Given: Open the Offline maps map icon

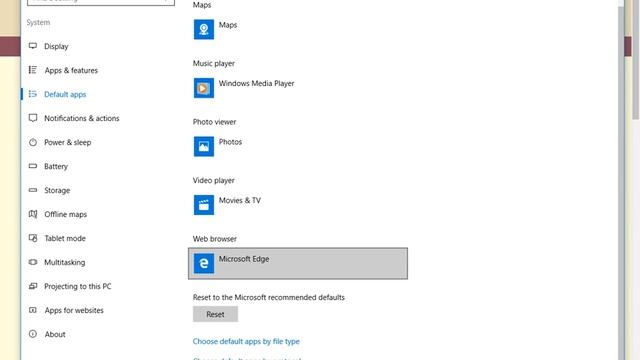Looking at the screenshot, I should [33, 214].
